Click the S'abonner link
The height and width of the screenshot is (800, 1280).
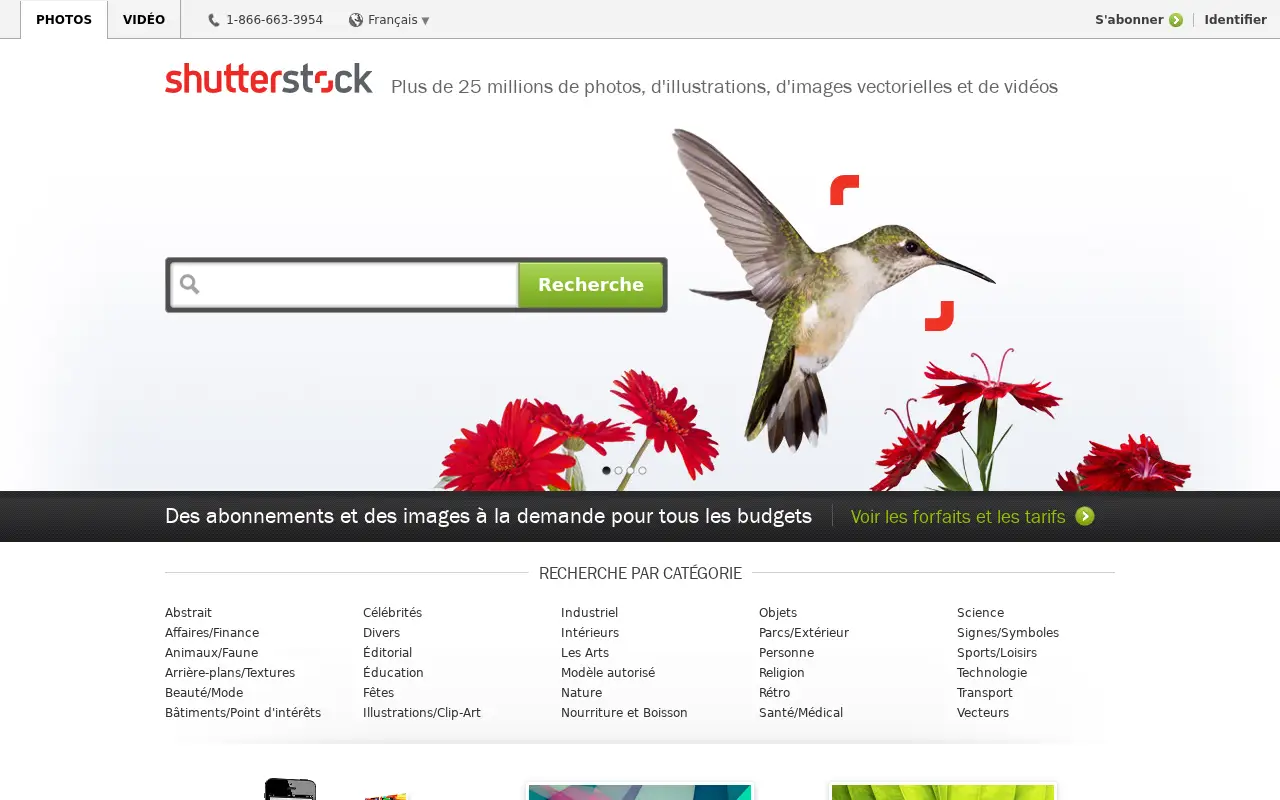[1129, 20]
